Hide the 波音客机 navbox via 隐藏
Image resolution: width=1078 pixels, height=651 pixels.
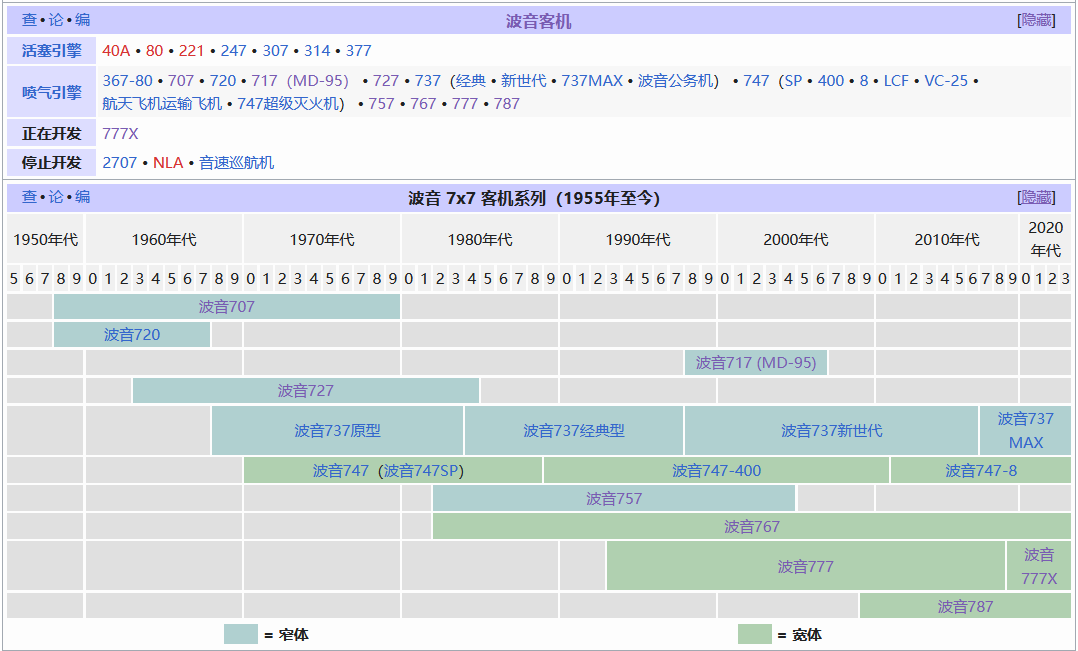(x=1036, y=20)
